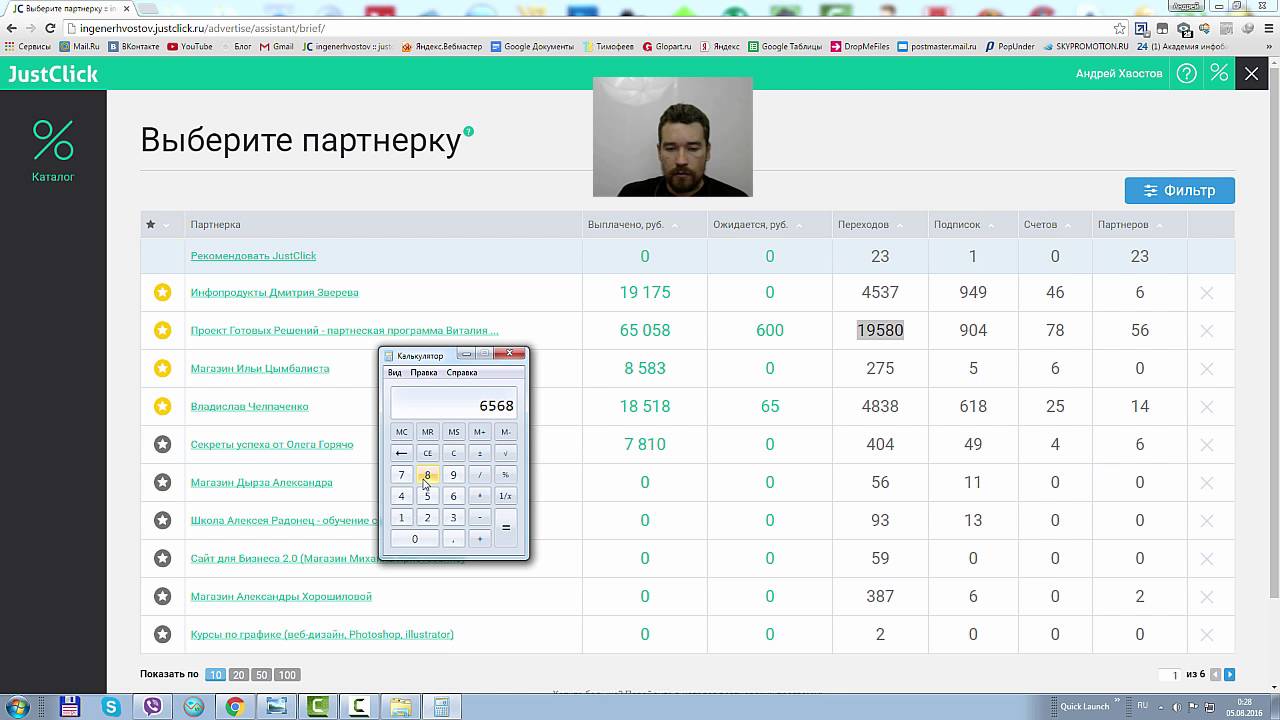Image resolution: width=1280 pixels, height=720 pixels.
Task: Go to next page with pagination arrow
Action: tap(1230, 675)
